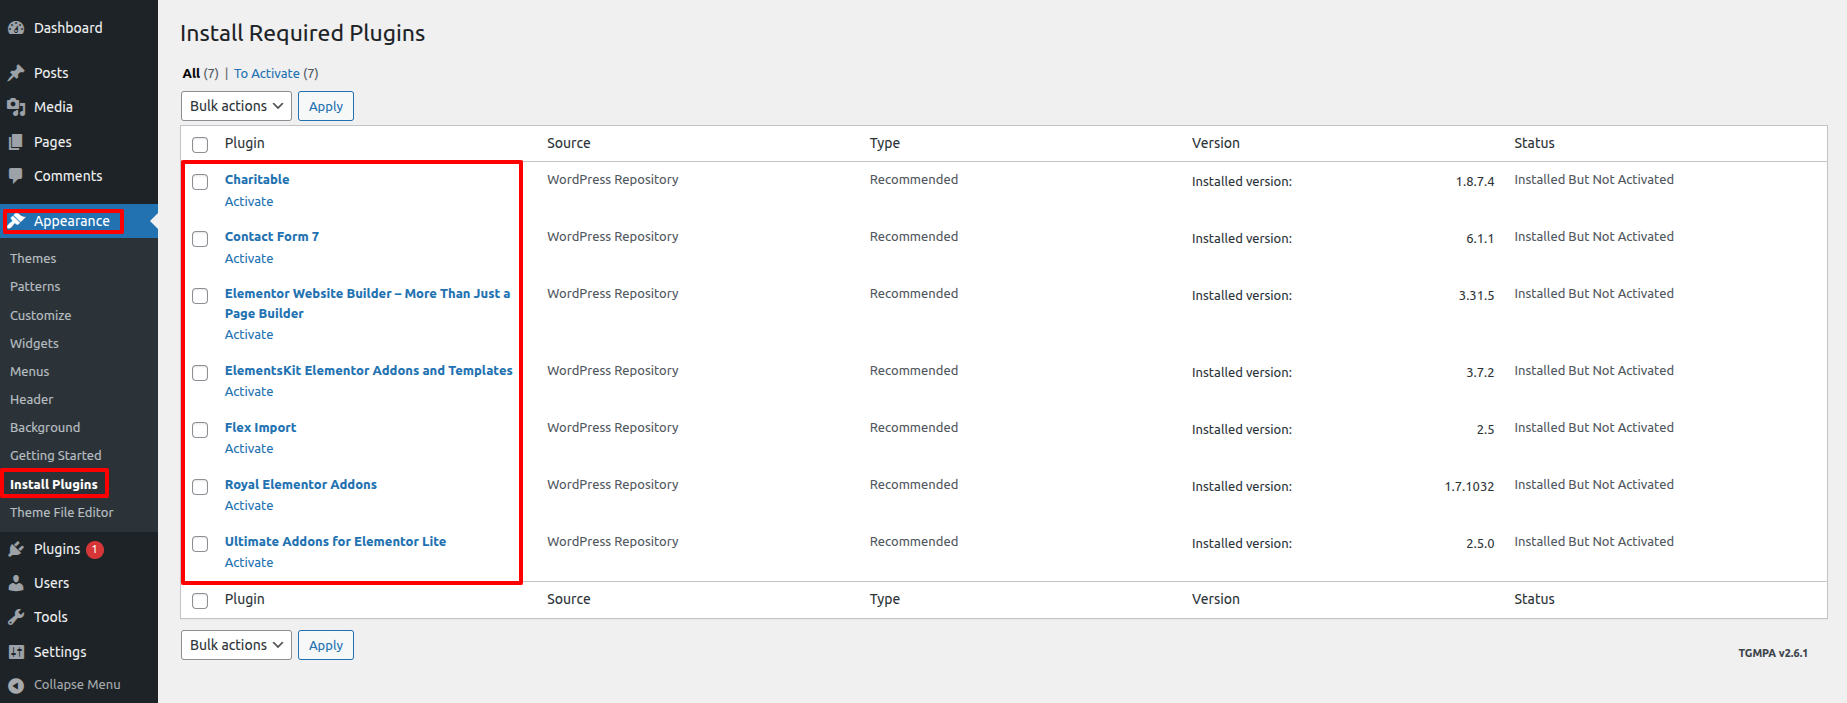Open the Customize submenu item

point(41,315)
